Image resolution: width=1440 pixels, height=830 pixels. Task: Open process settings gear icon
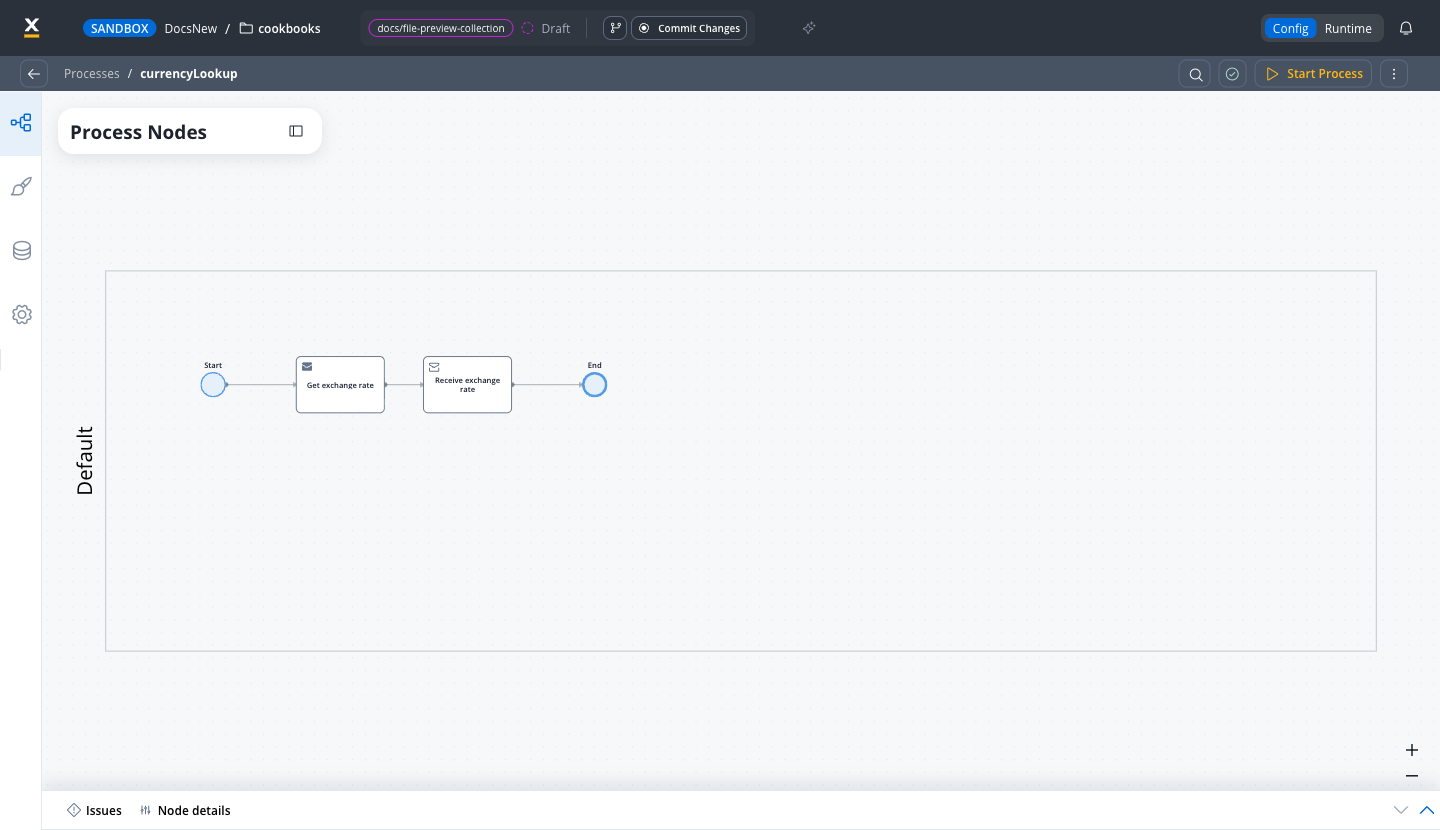[21, 315]
